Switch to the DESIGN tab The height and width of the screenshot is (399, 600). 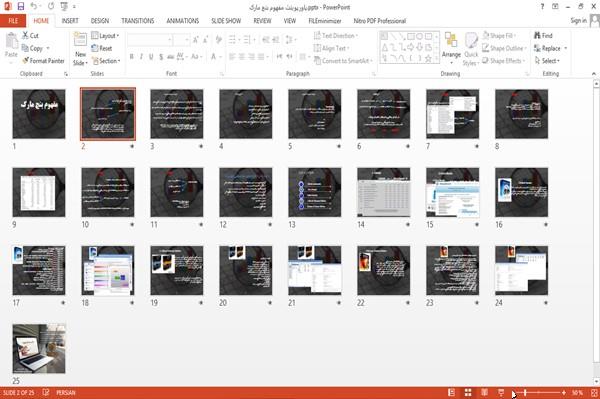pyautogui.click(x=100, y=21)
